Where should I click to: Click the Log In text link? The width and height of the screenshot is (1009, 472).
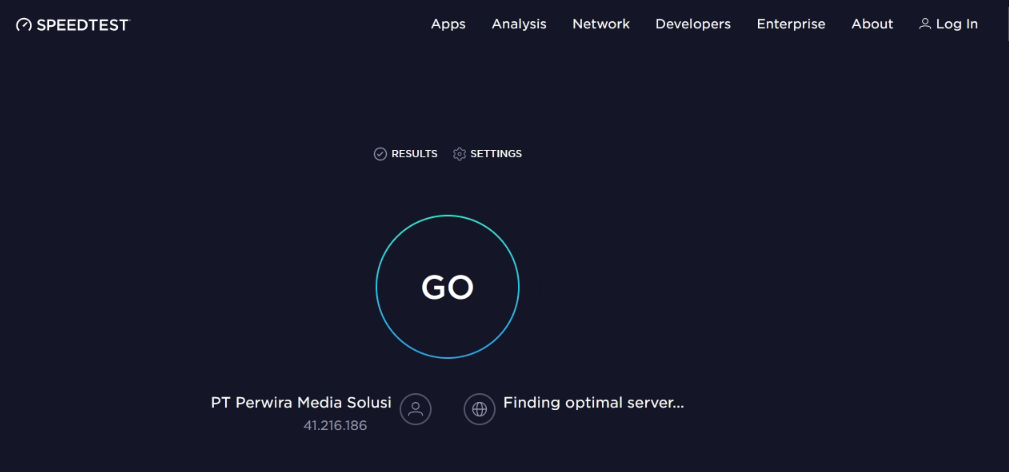click(x=957, y=24)
